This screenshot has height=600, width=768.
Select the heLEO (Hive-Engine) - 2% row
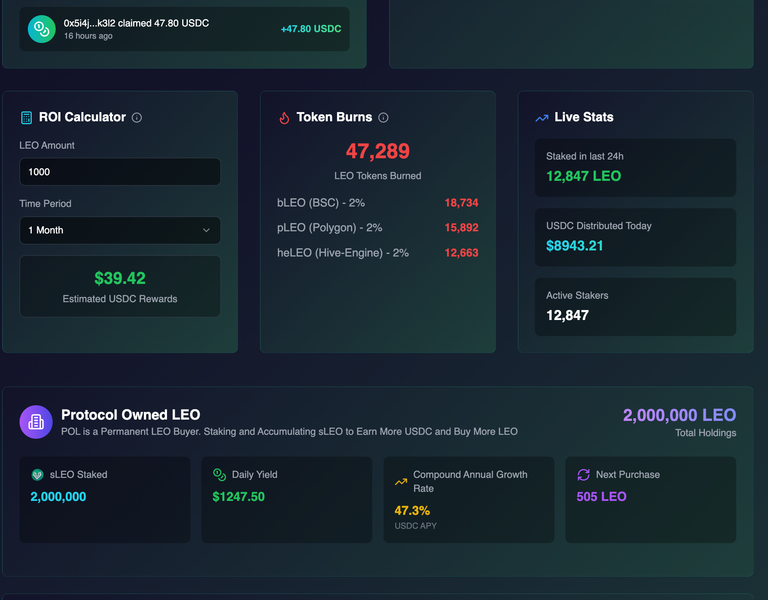click(378, 253)
